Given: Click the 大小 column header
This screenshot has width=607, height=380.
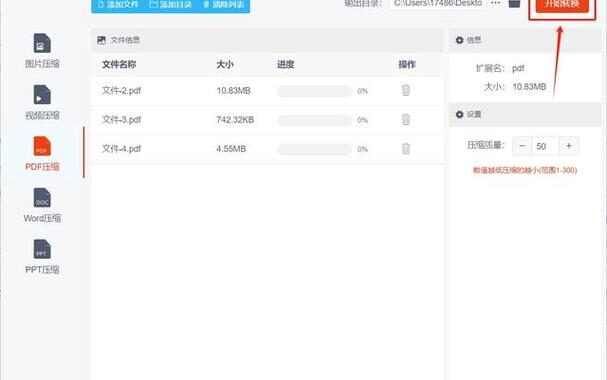Looking at the screenshot, I should (x=225, y=64).
